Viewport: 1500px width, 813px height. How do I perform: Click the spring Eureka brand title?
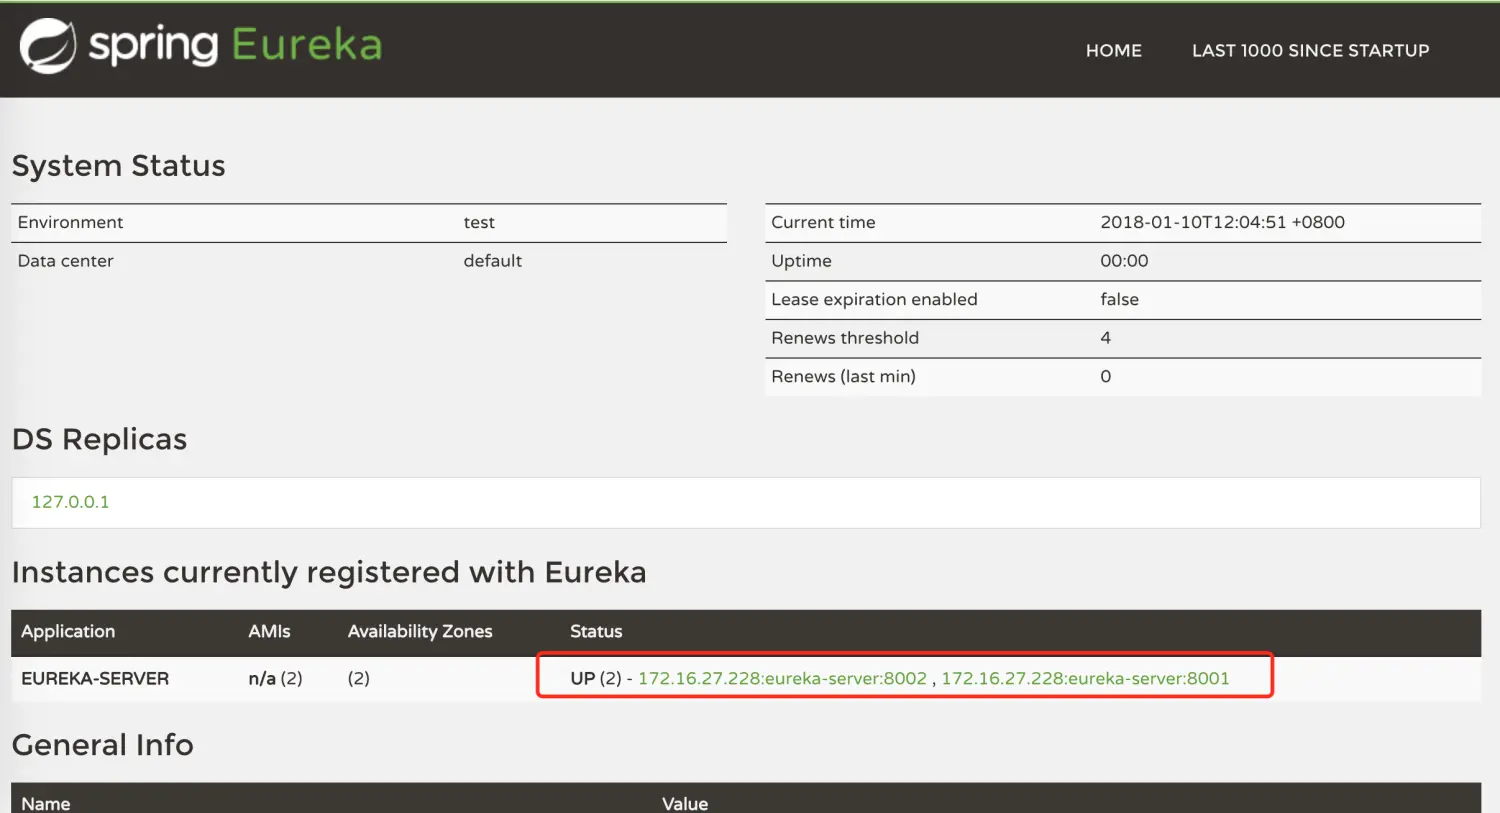[235, 45]
